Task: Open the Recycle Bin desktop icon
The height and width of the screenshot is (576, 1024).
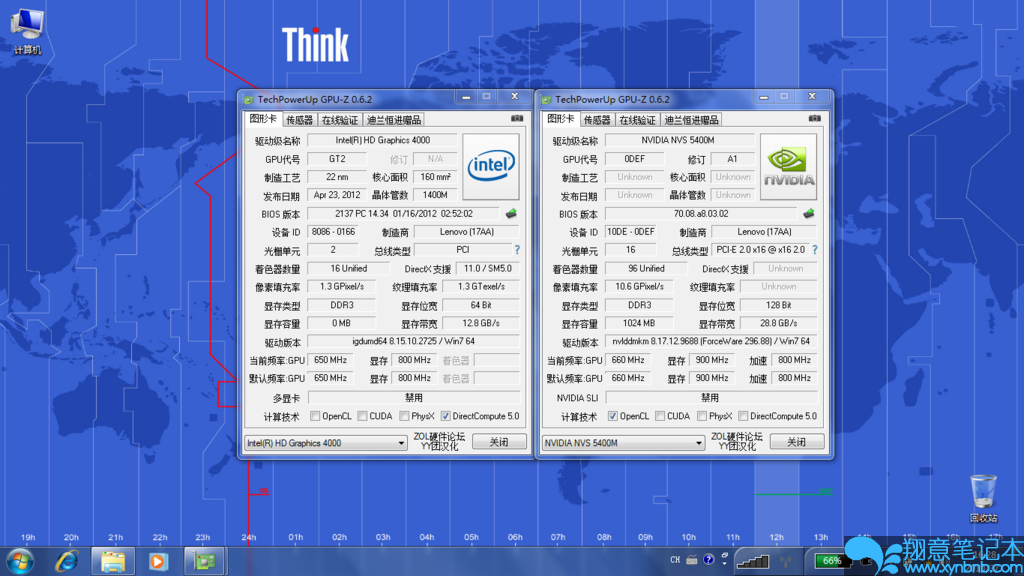Action: 983,498
